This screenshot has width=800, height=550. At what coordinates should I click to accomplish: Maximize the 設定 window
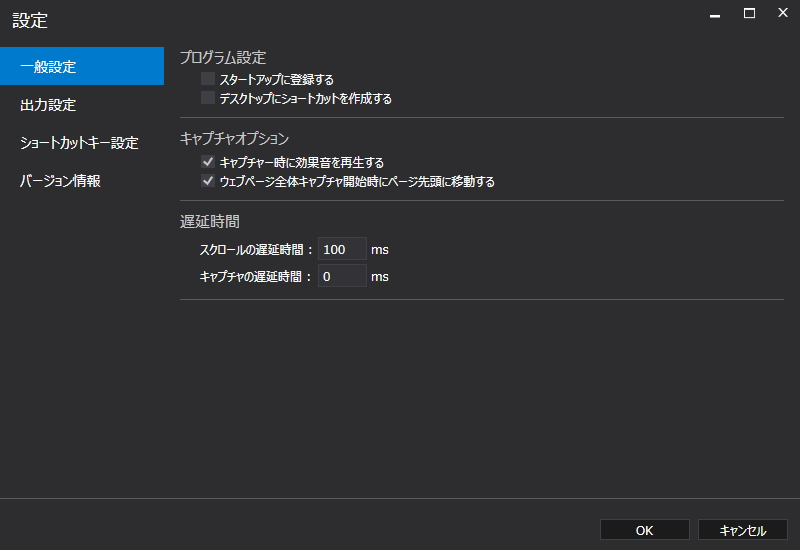pyautogui.click(x=749, y=13)
